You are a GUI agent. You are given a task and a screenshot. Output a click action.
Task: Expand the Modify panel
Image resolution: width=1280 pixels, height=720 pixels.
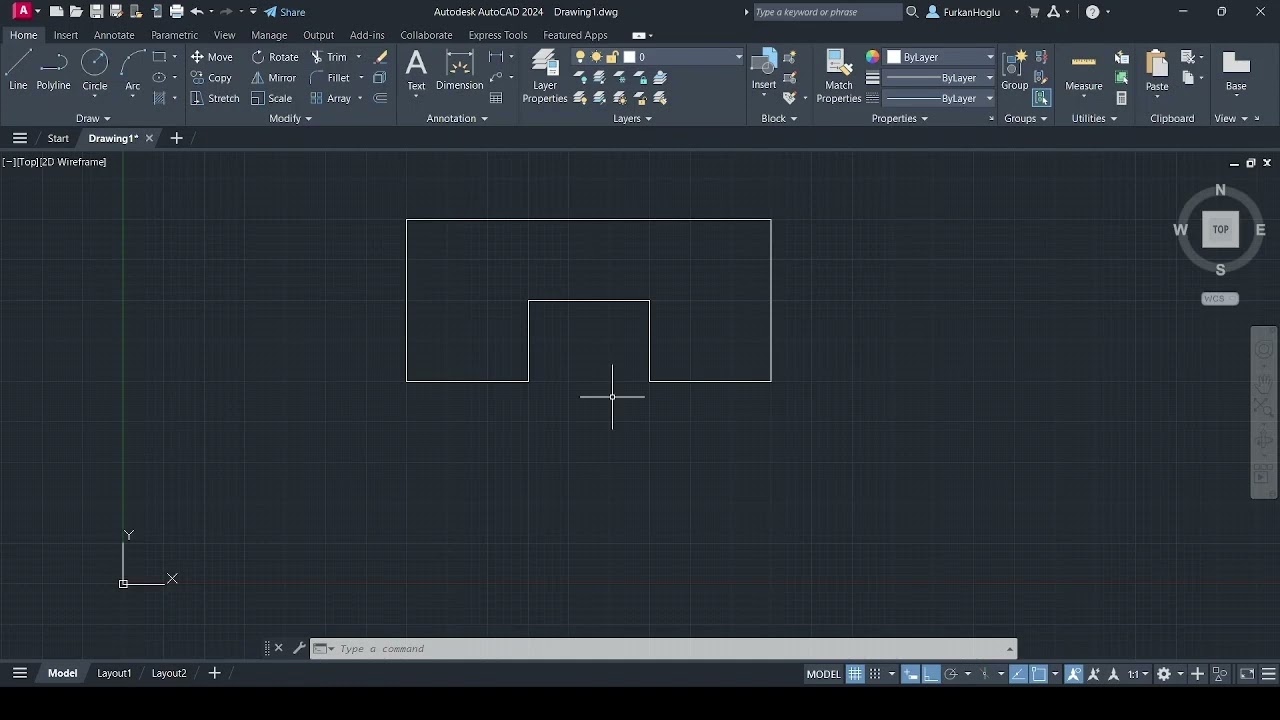[x=290, y=118]
